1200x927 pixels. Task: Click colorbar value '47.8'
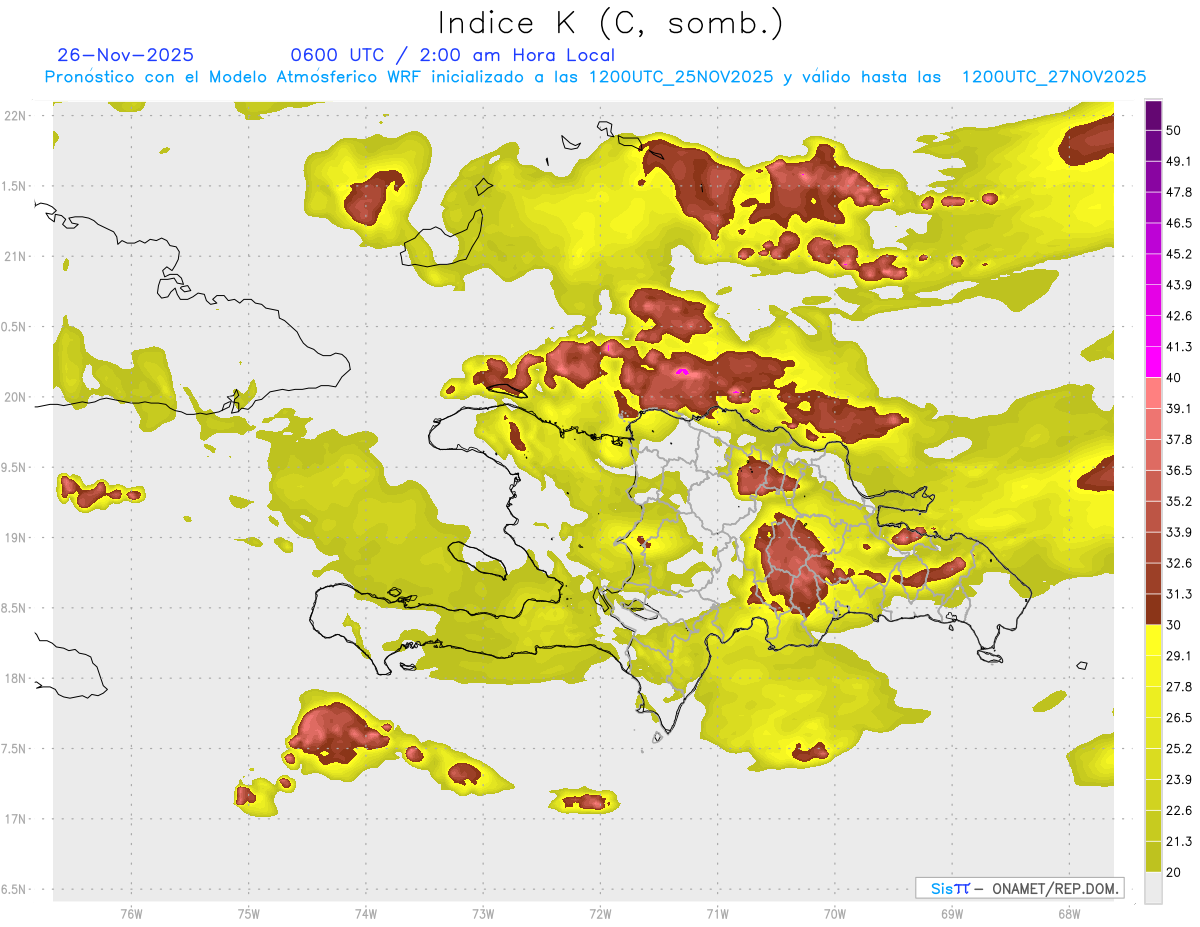1178,192
